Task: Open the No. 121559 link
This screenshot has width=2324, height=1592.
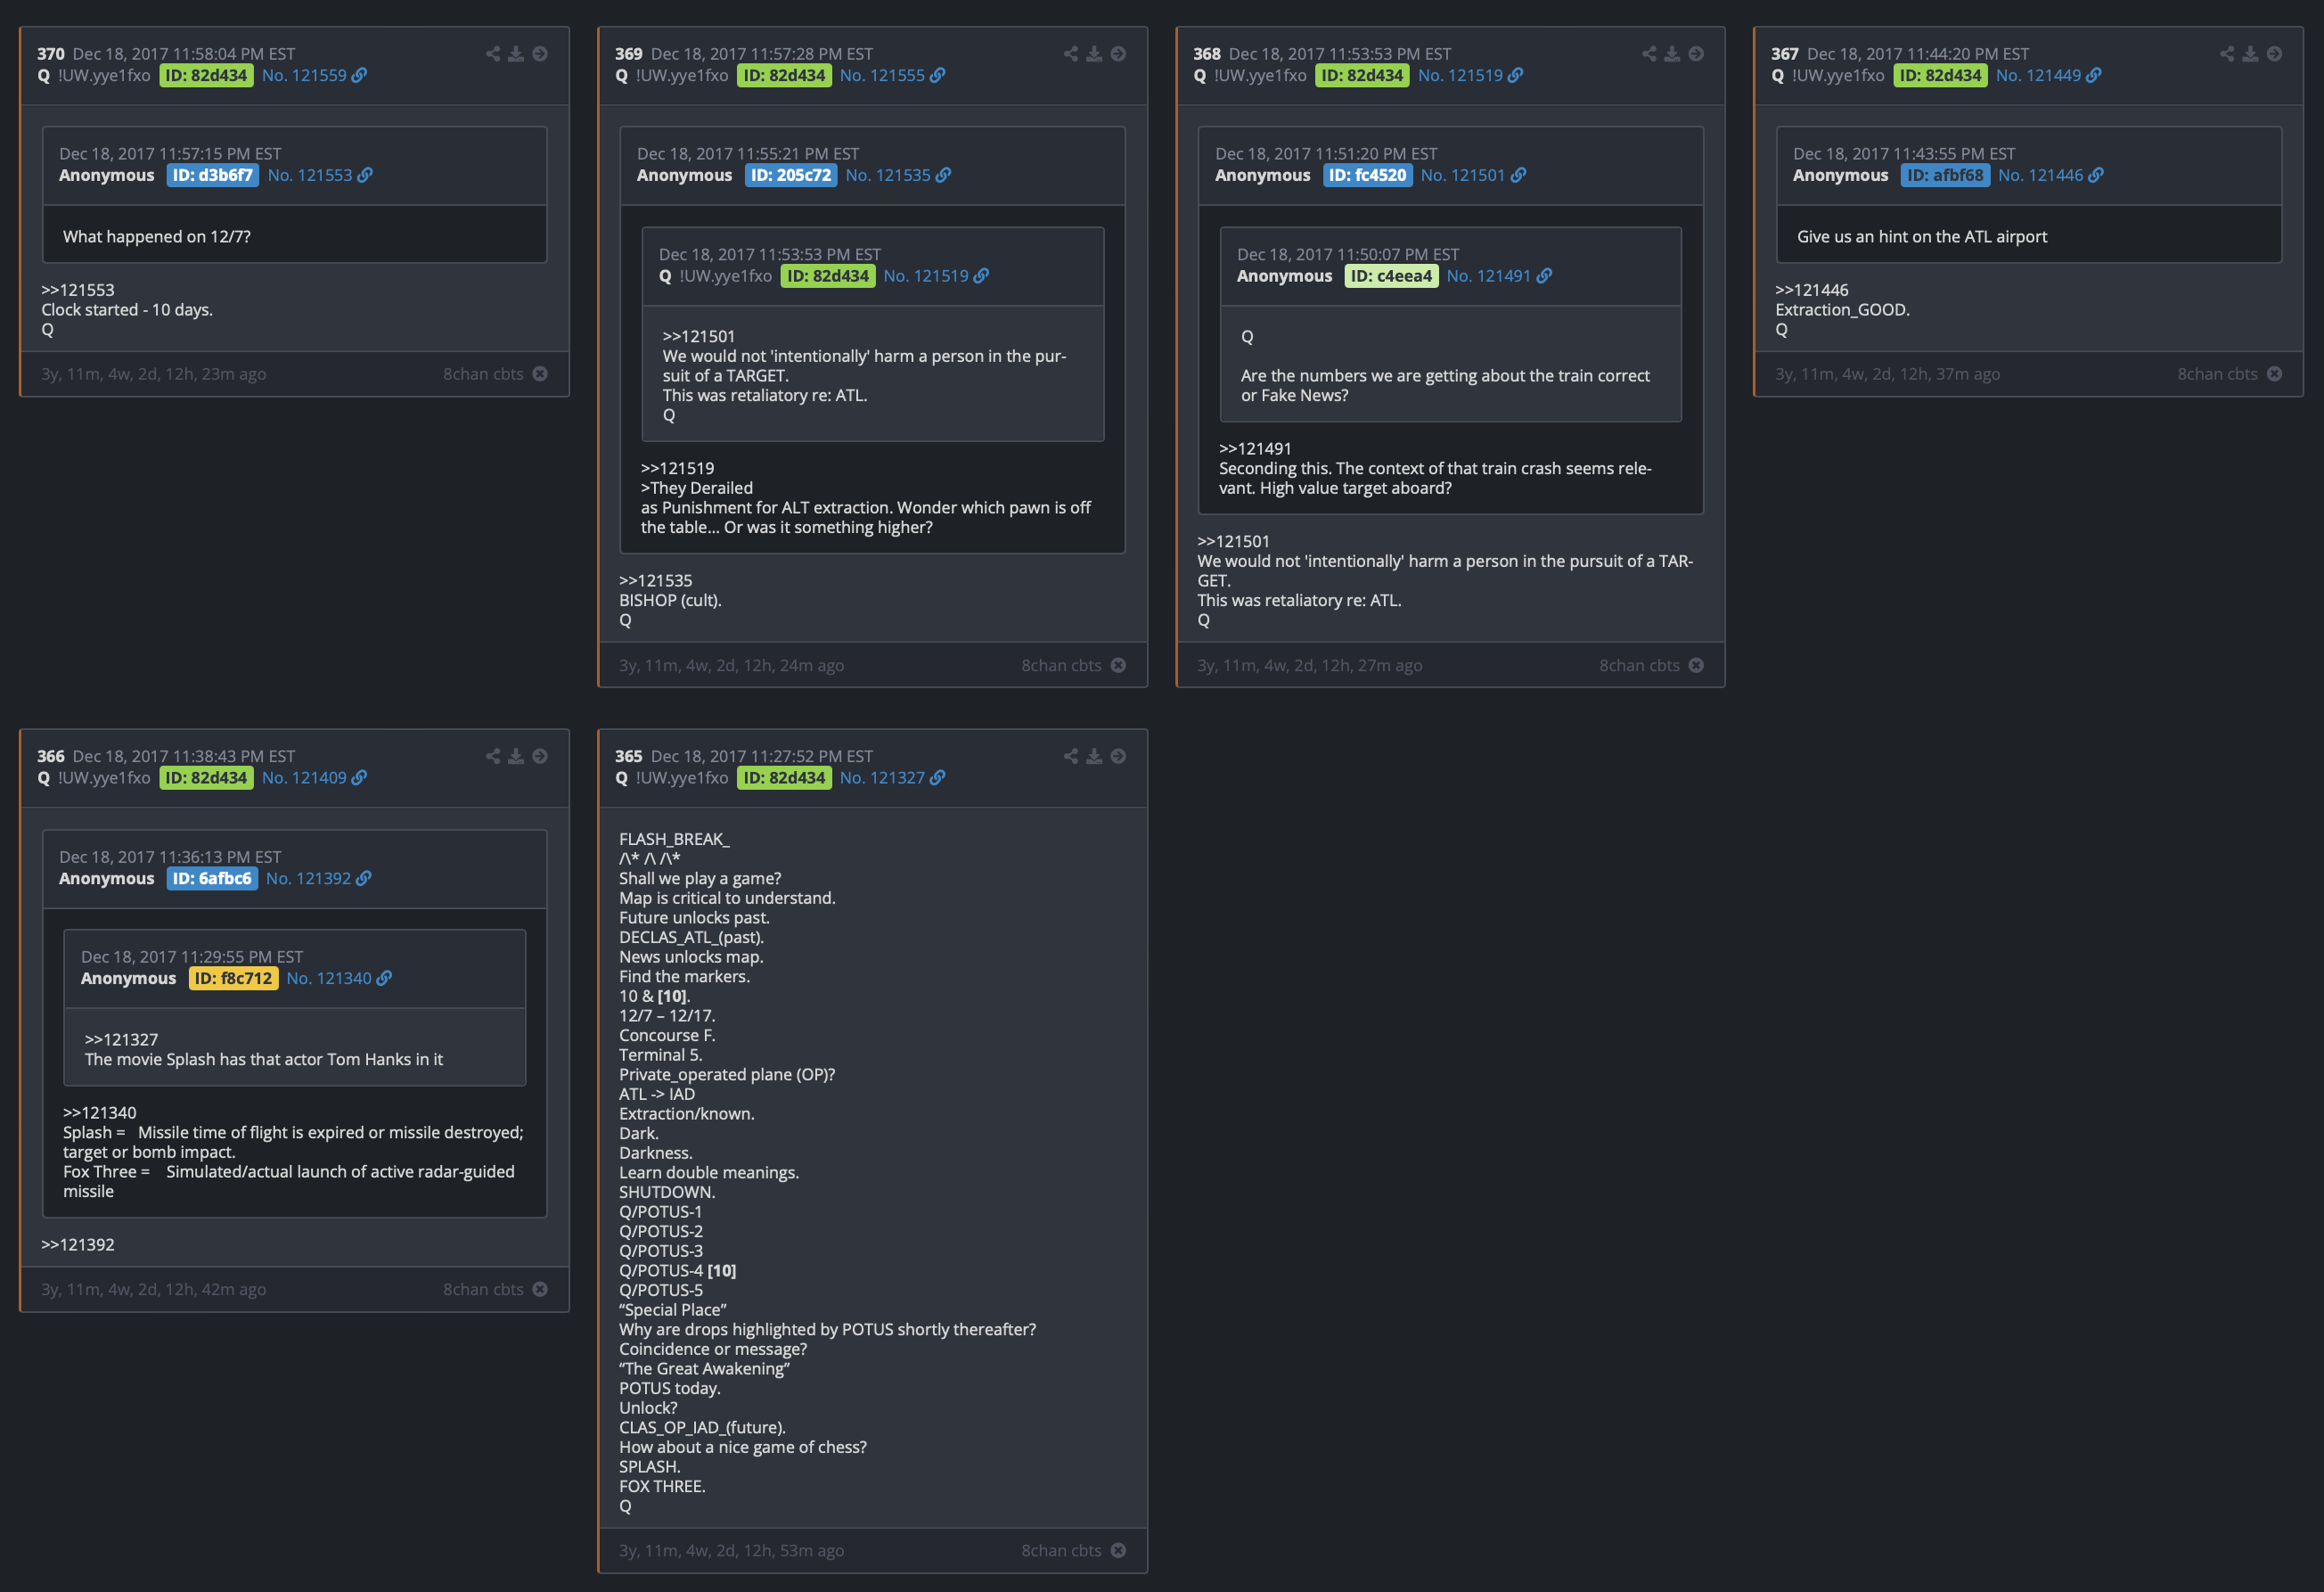Action: click(x=314, y=75)
